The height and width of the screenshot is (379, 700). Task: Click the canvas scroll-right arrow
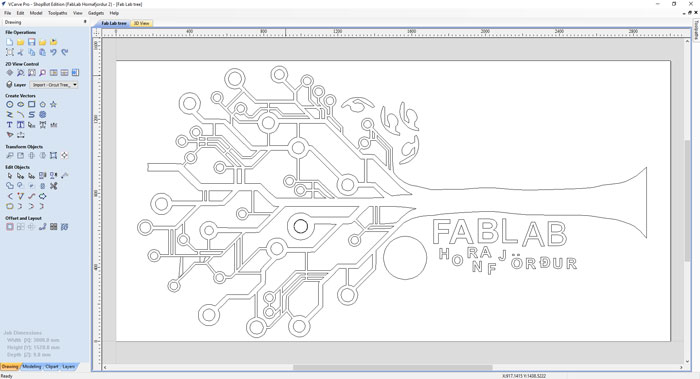coord(682,367)
